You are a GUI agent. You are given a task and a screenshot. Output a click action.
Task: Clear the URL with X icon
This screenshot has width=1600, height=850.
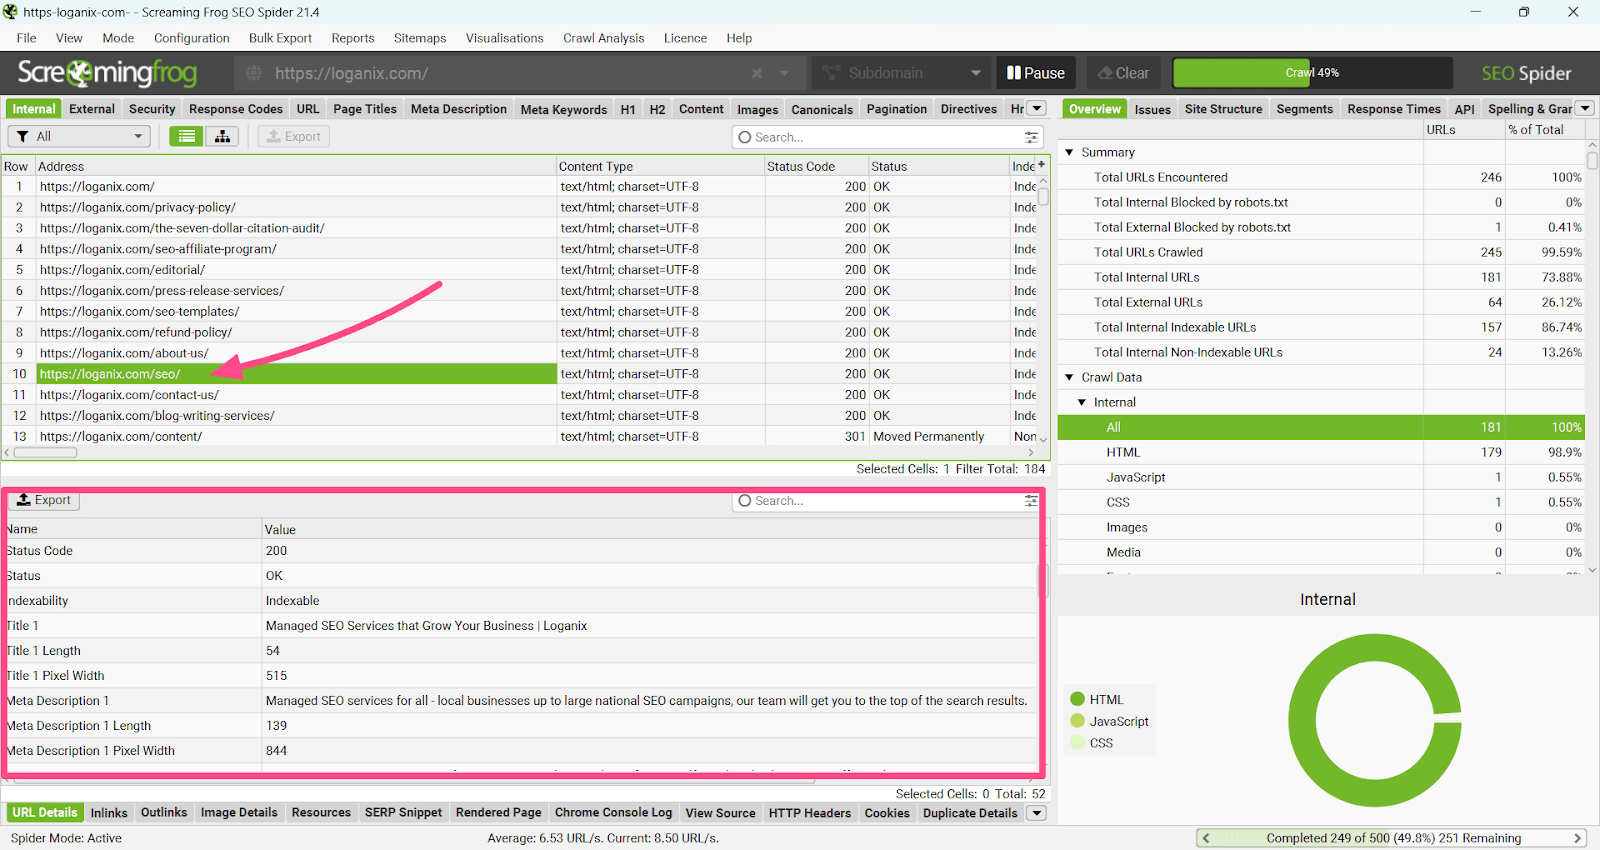click(x=757, y=73)
